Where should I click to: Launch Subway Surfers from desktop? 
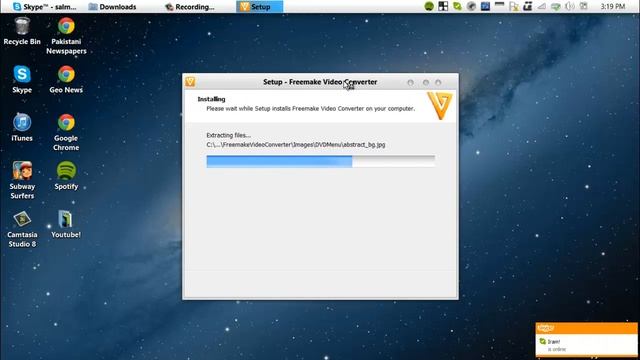[22, 180]
